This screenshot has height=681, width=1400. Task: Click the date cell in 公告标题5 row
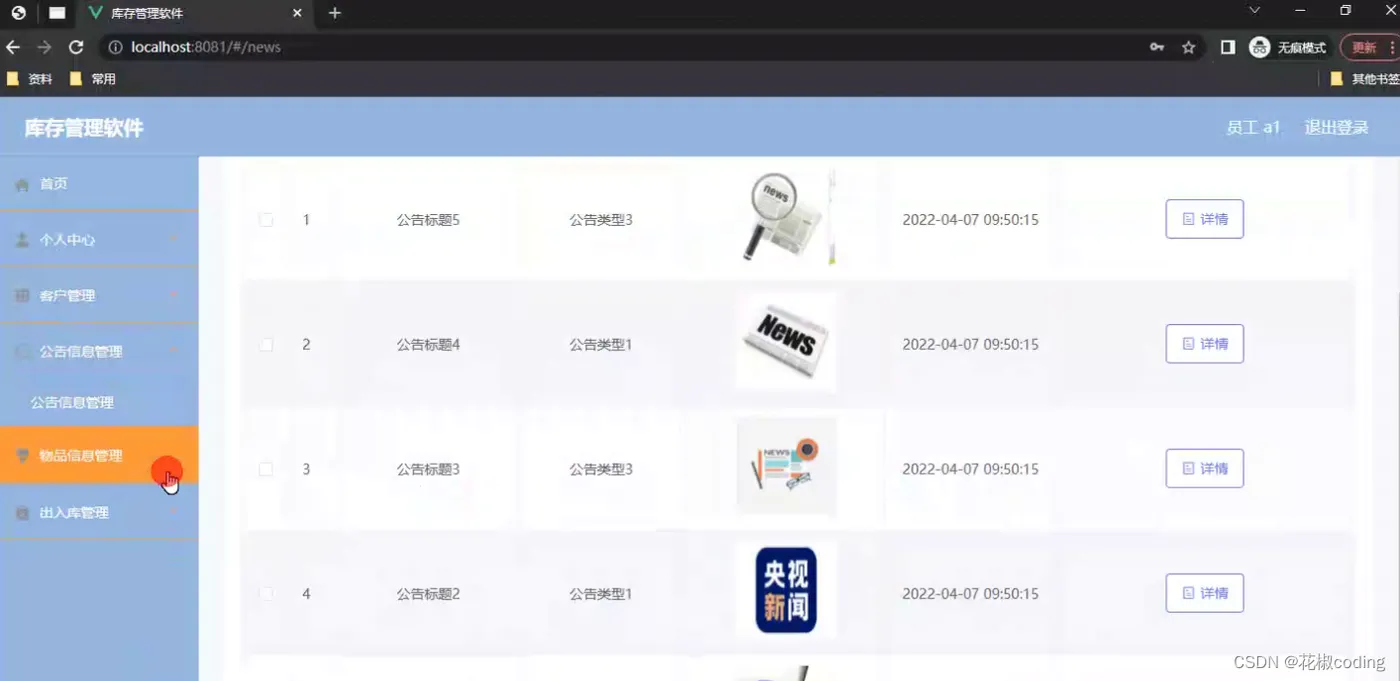coord(970,219)
